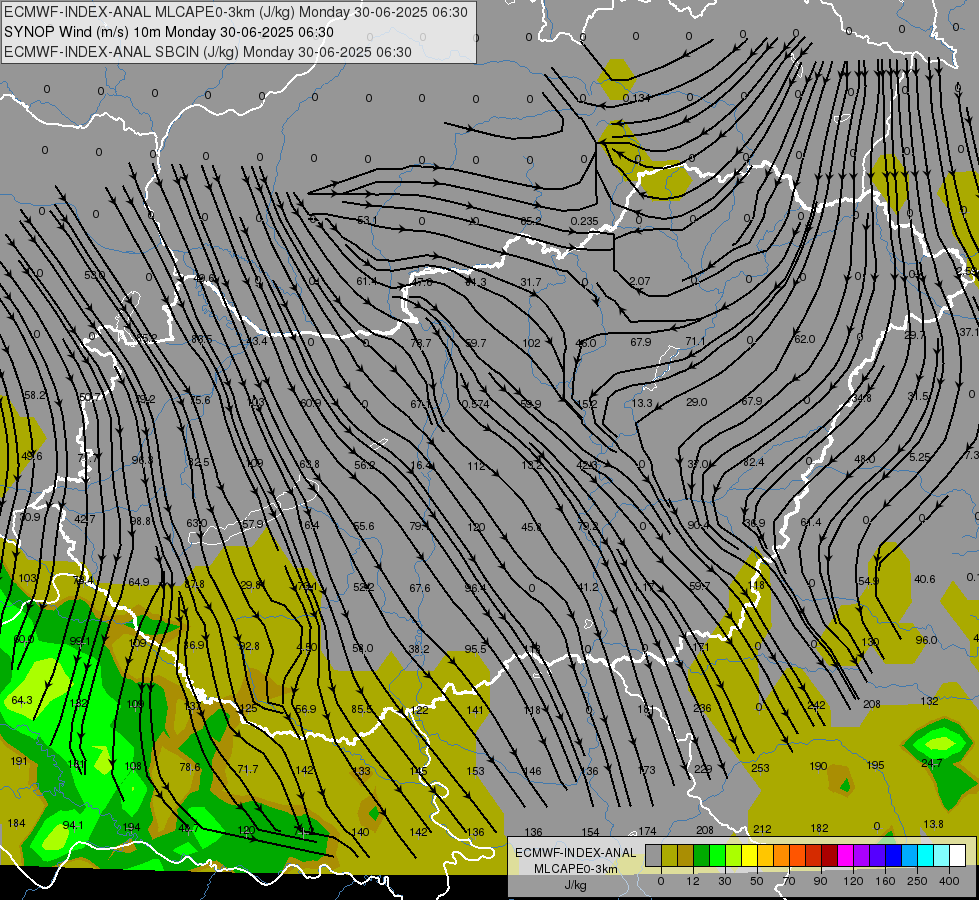Click the olive-yellow legend swatch right of 0 tick
The image size is (979, 900).
pos(669,855)
